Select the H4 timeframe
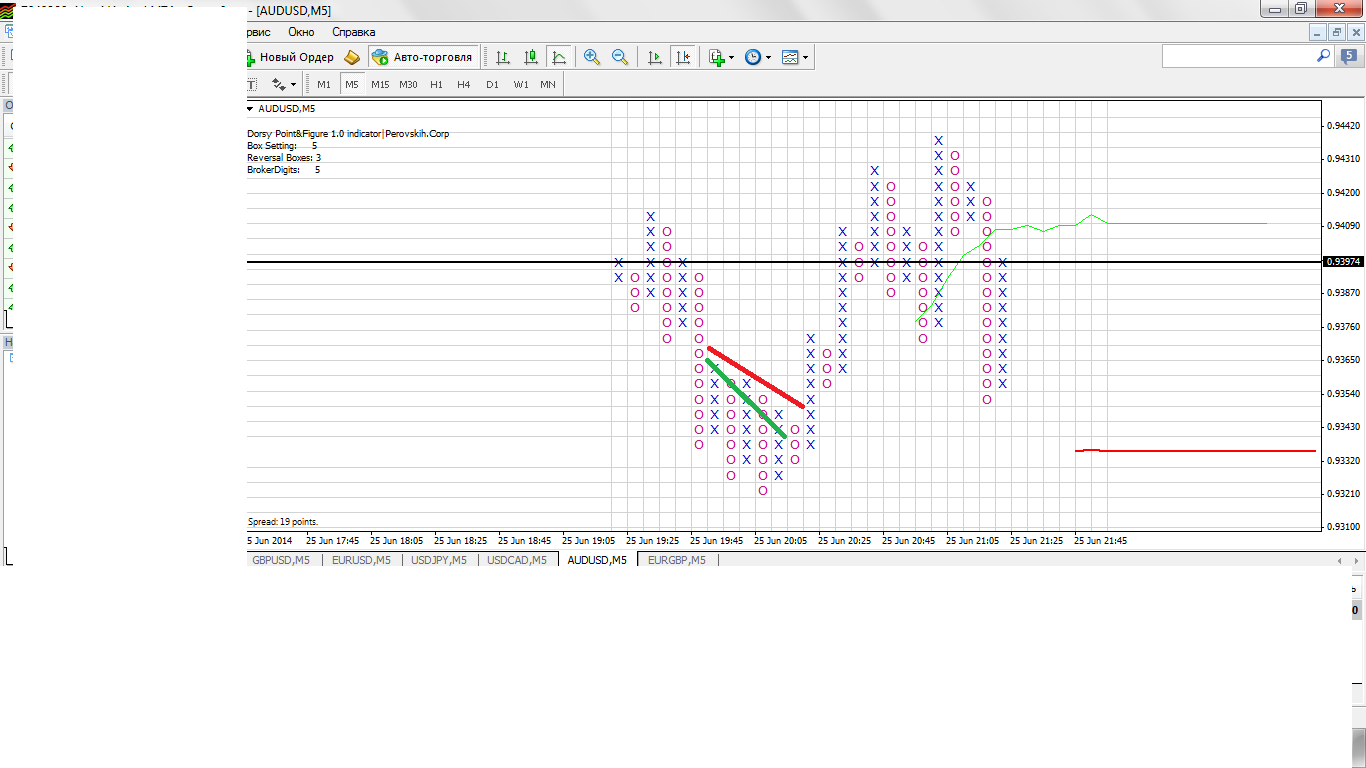 point(464,84)
